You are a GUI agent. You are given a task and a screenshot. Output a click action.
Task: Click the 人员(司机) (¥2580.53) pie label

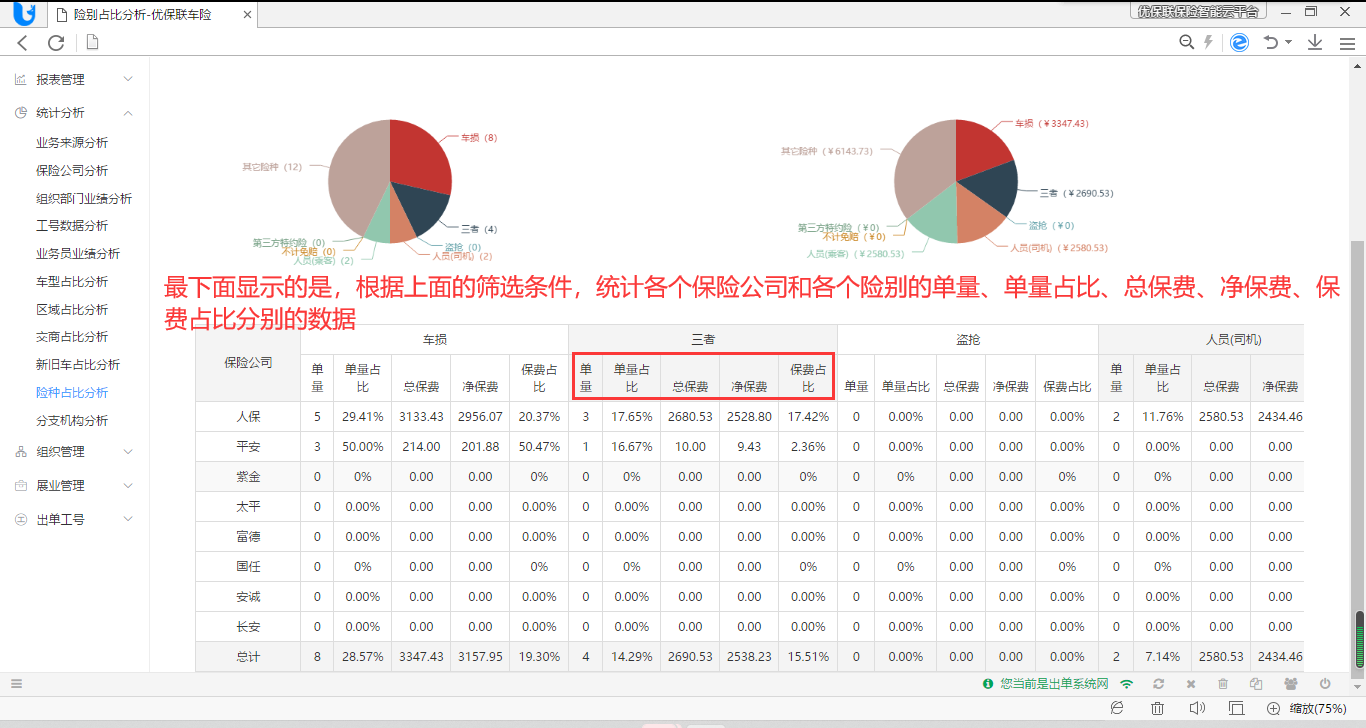1058,247
